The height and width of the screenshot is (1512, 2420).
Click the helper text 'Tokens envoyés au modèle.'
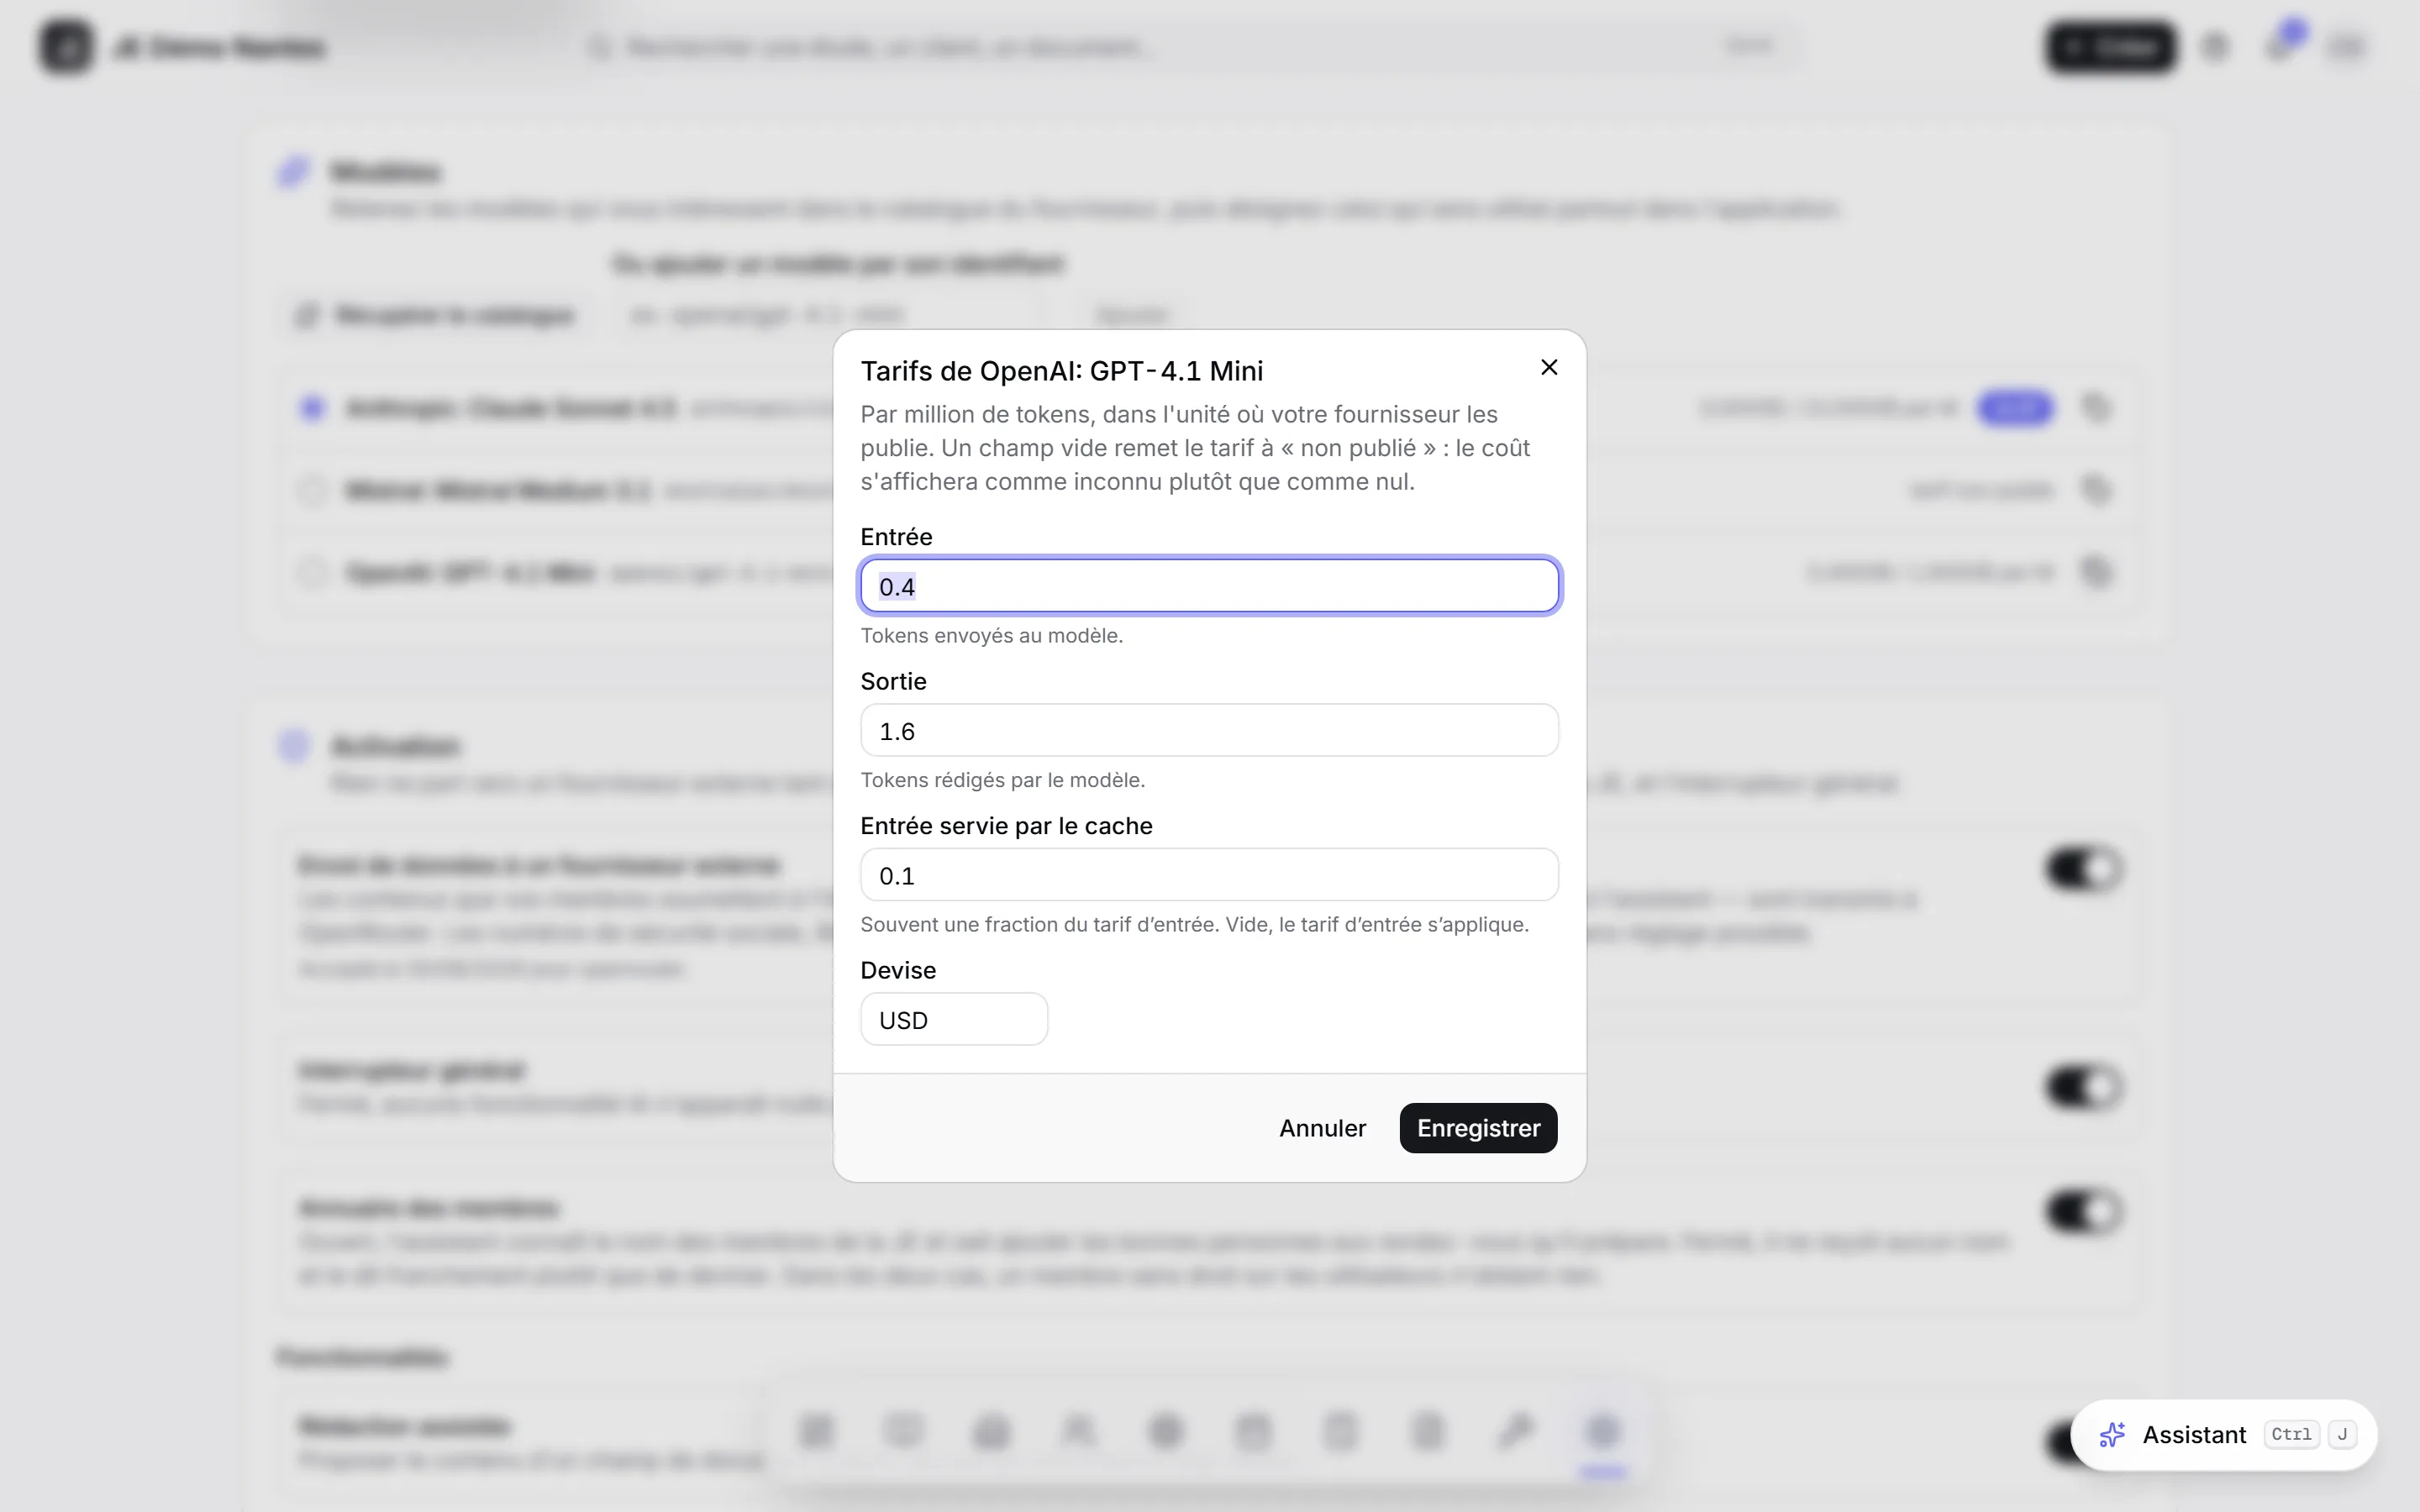pos(992,636)
